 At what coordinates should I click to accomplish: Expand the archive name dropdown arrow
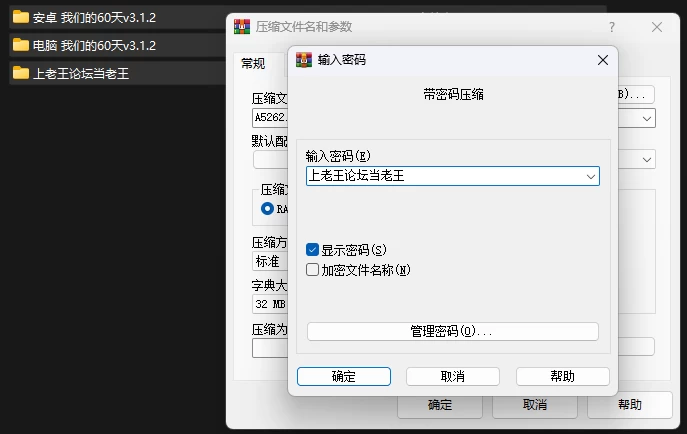(647, 119)
